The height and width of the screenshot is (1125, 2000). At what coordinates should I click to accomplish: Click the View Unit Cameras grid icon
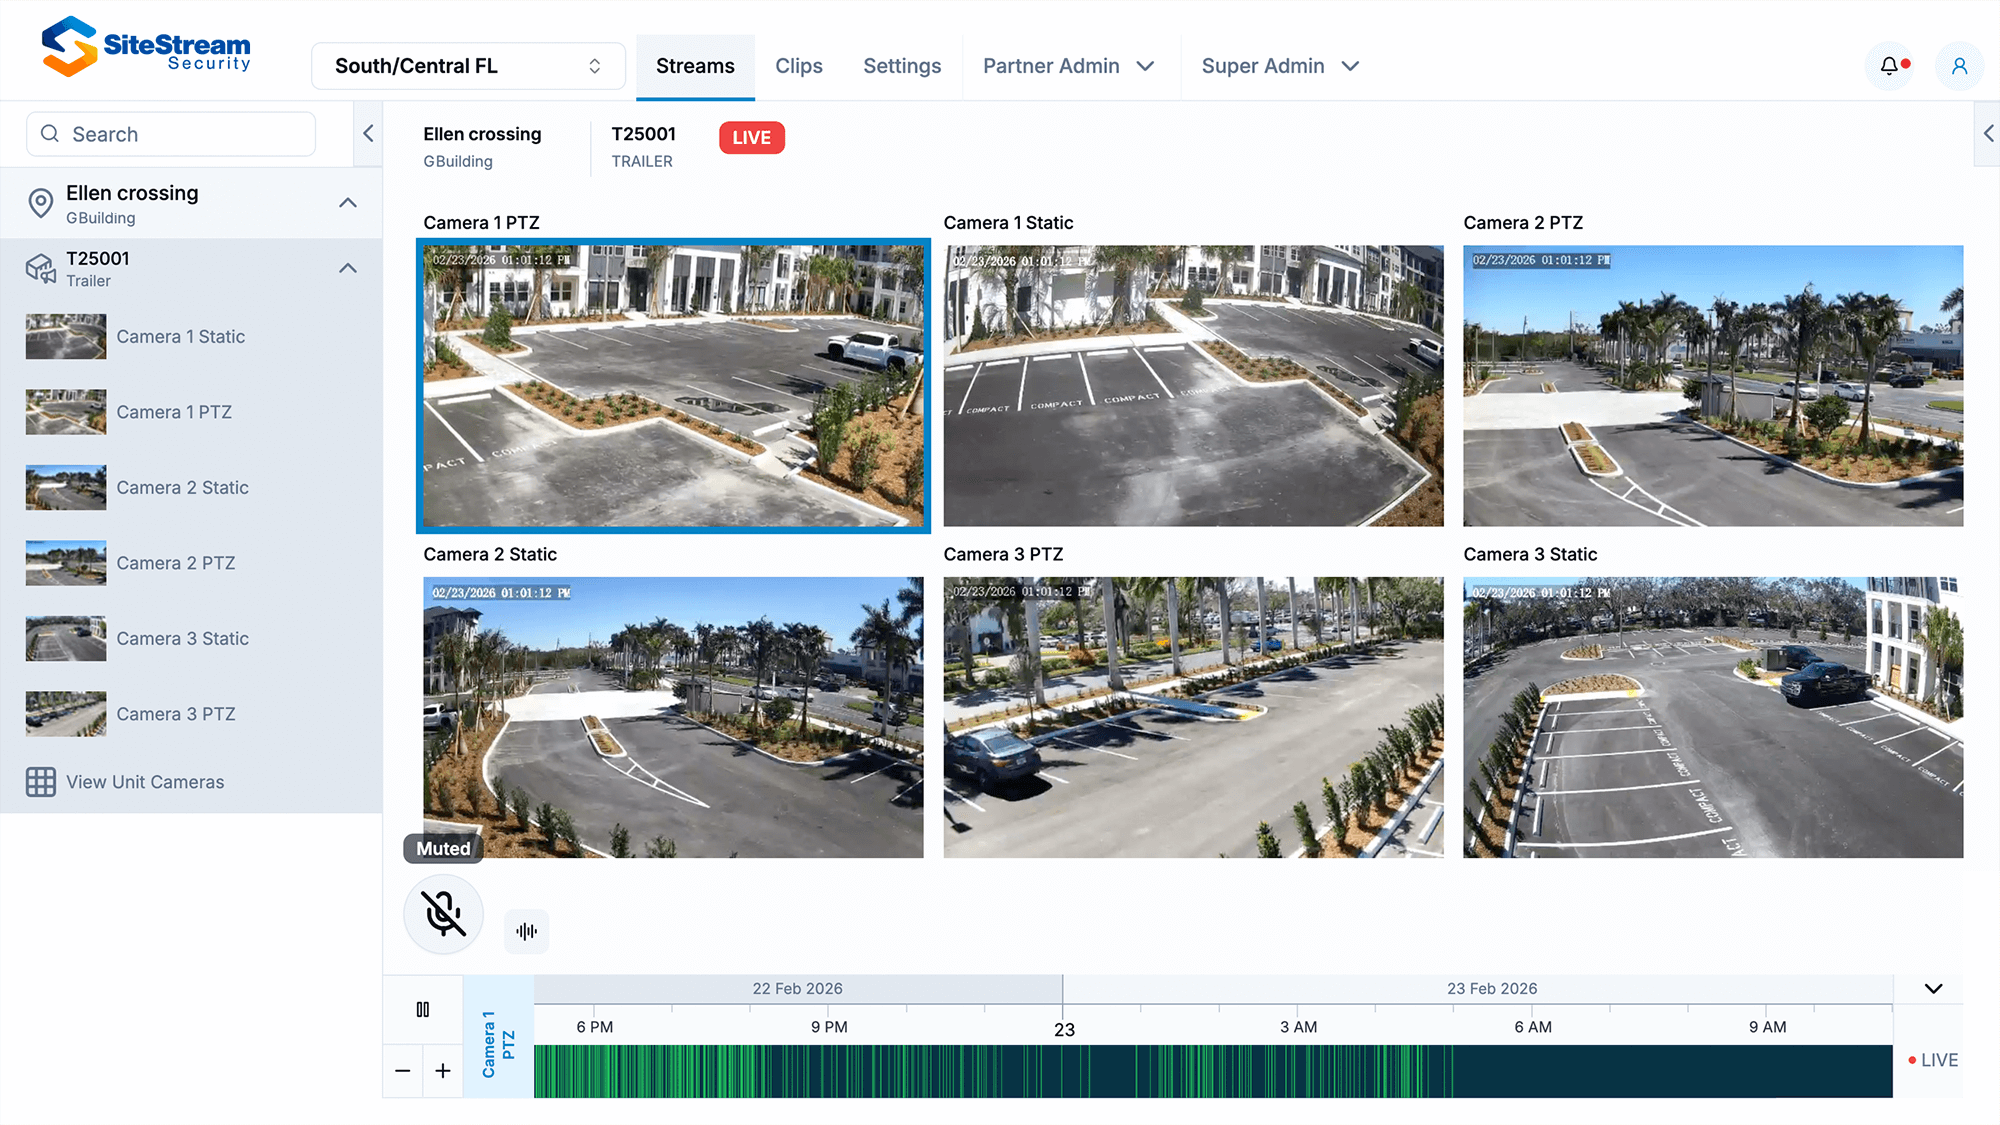[40, 782]
